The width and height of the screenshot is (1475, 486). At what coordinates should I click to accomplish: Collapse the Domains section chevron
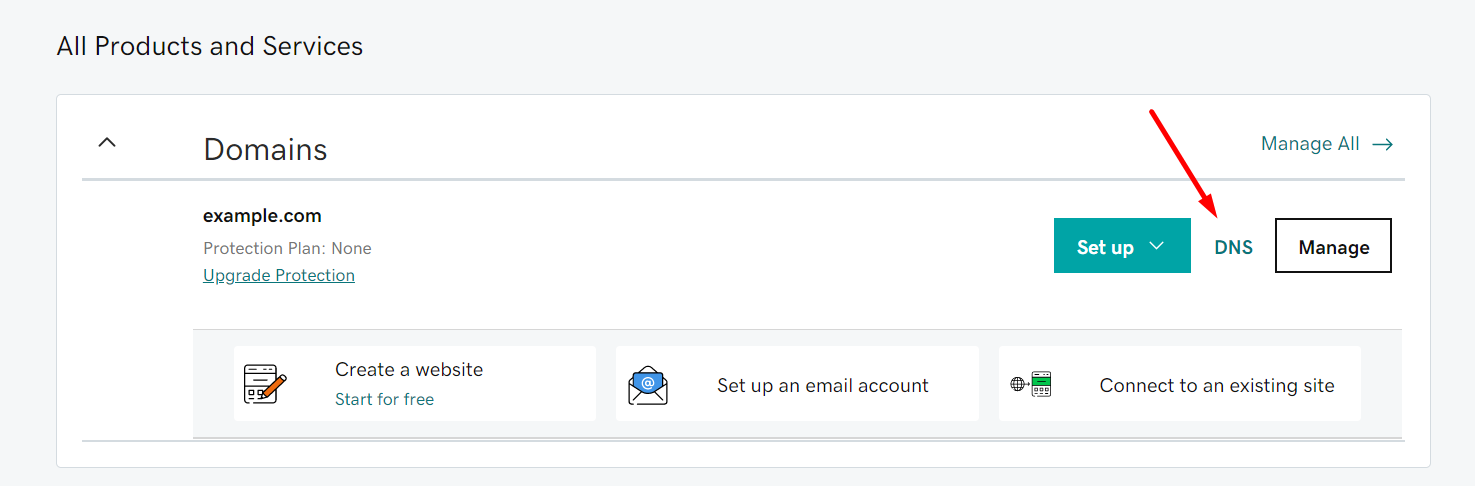(x=107, y=142)
